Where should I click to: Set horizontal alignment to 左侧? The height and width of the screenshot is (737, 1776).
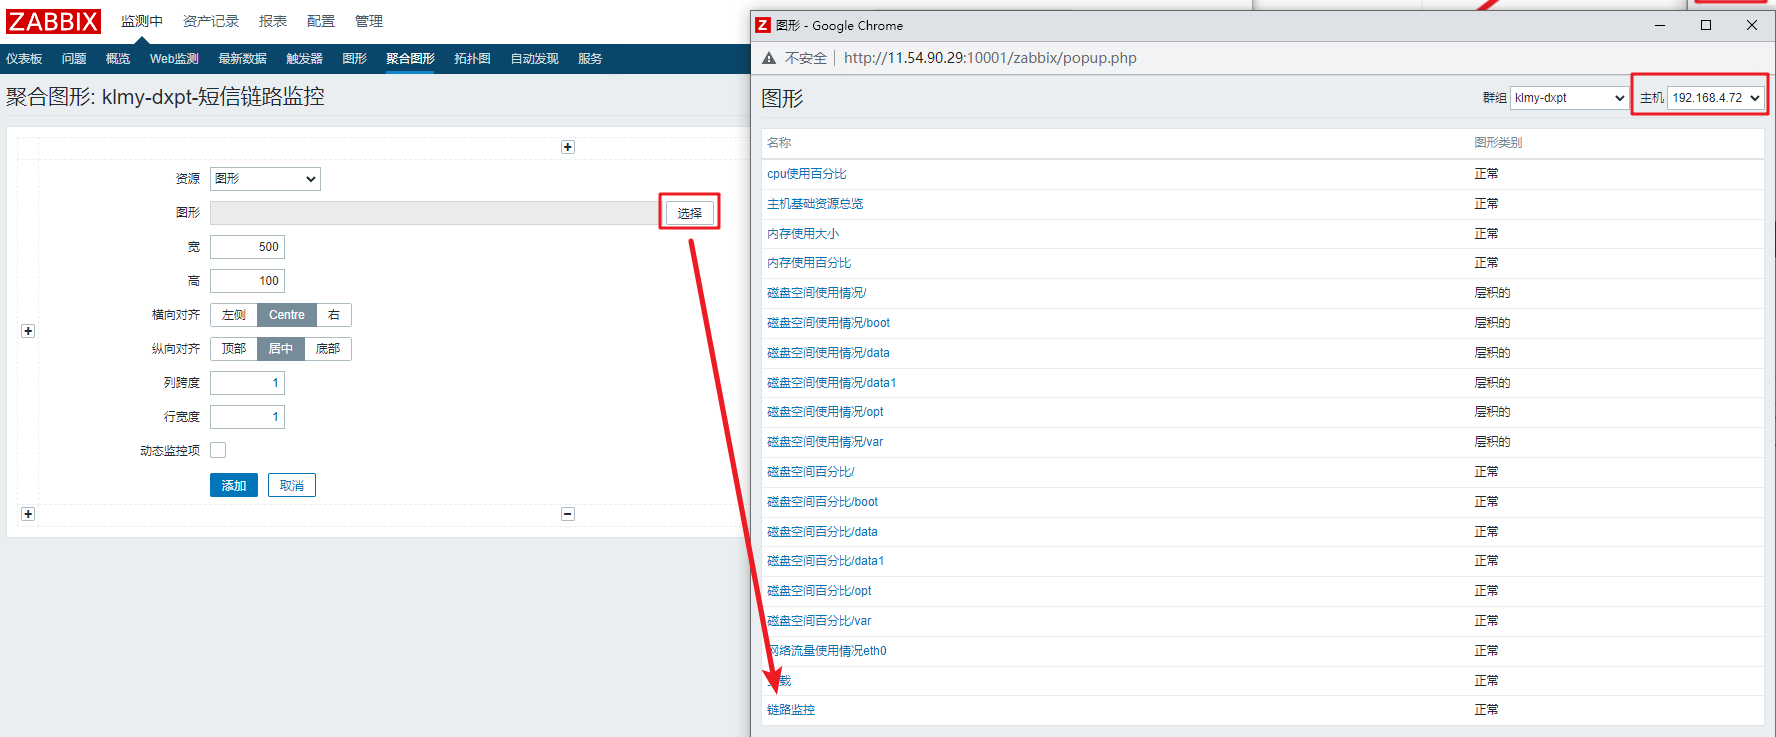click(234, 315)
